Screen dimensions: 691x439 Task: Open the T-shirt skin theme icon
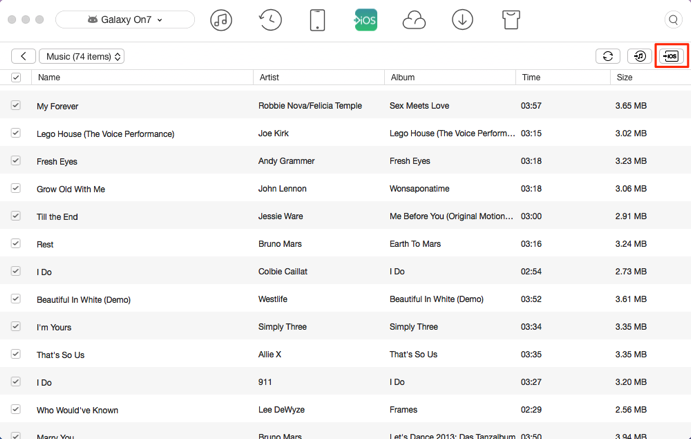tap(511, 20)
